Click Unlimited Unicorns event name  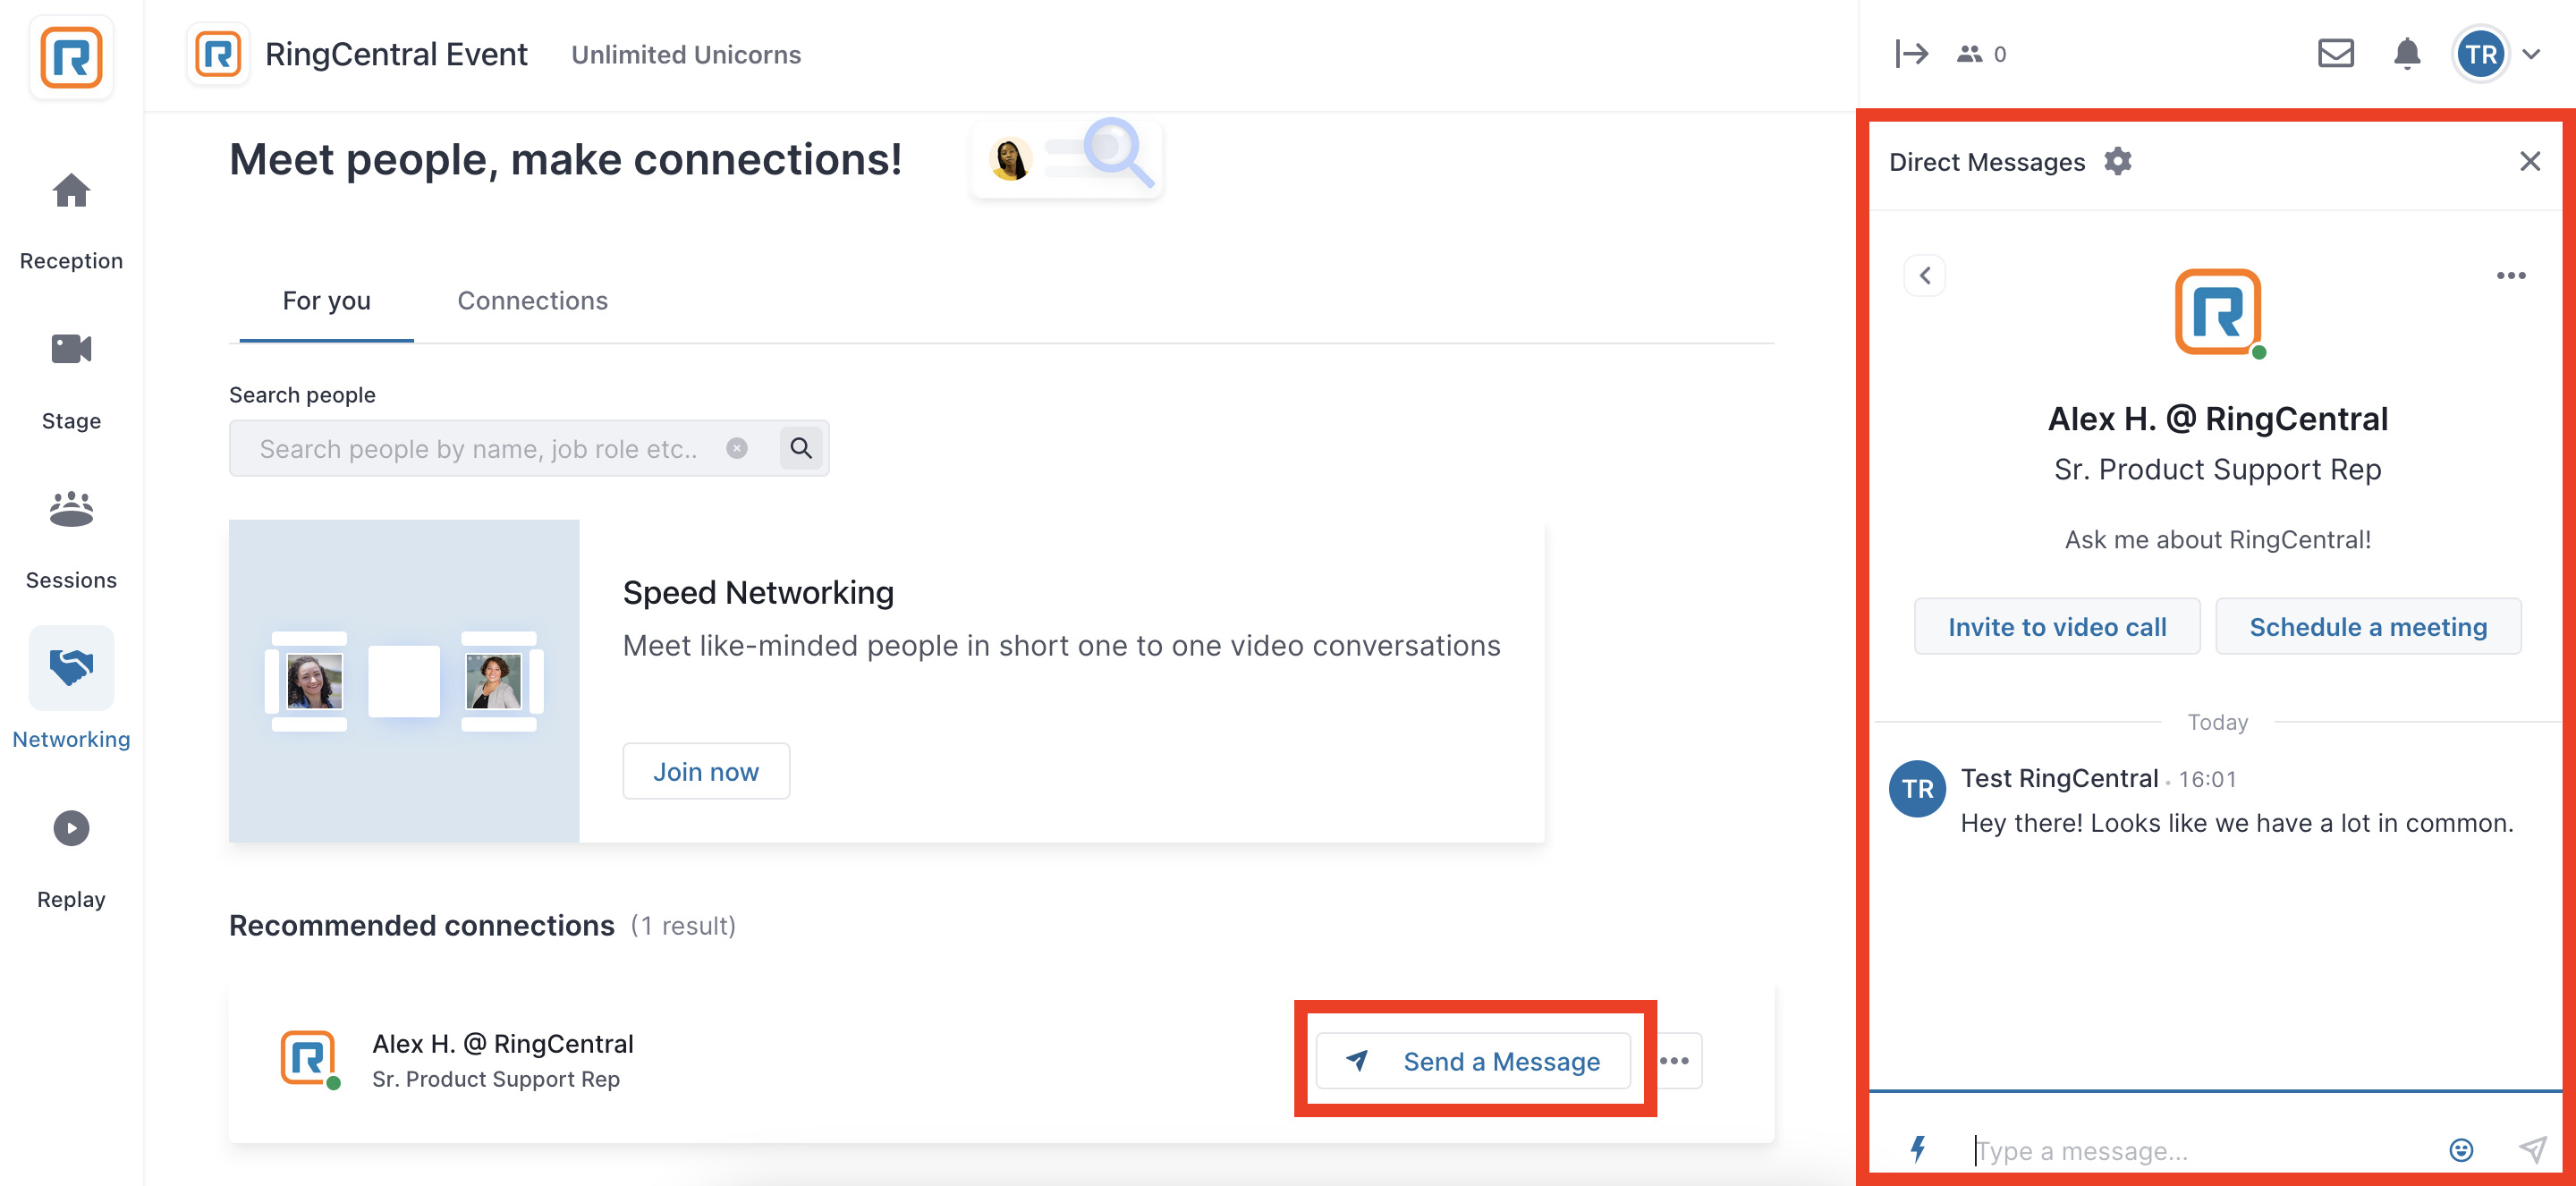click(685, 55)
